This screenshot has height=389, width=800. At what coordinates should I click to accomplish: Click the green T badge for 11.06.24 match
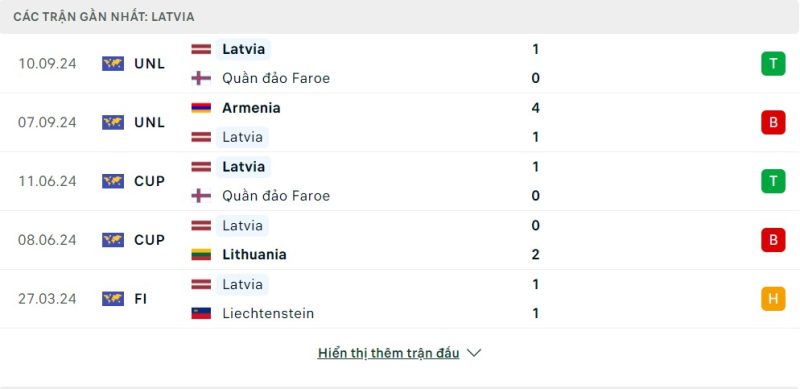click(773, 181)
